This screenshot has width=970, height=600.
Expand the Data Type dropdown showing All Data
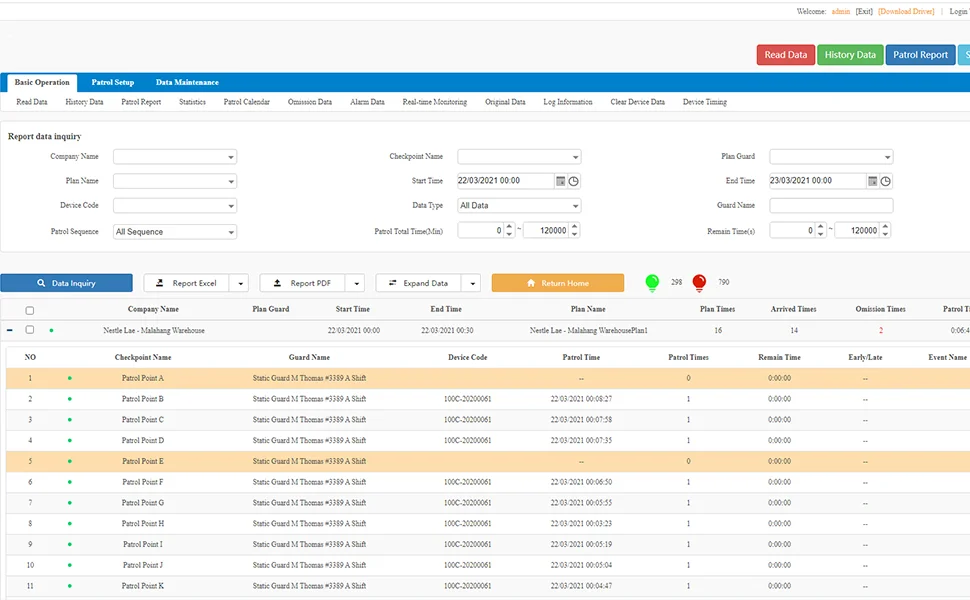coord(519,206)
